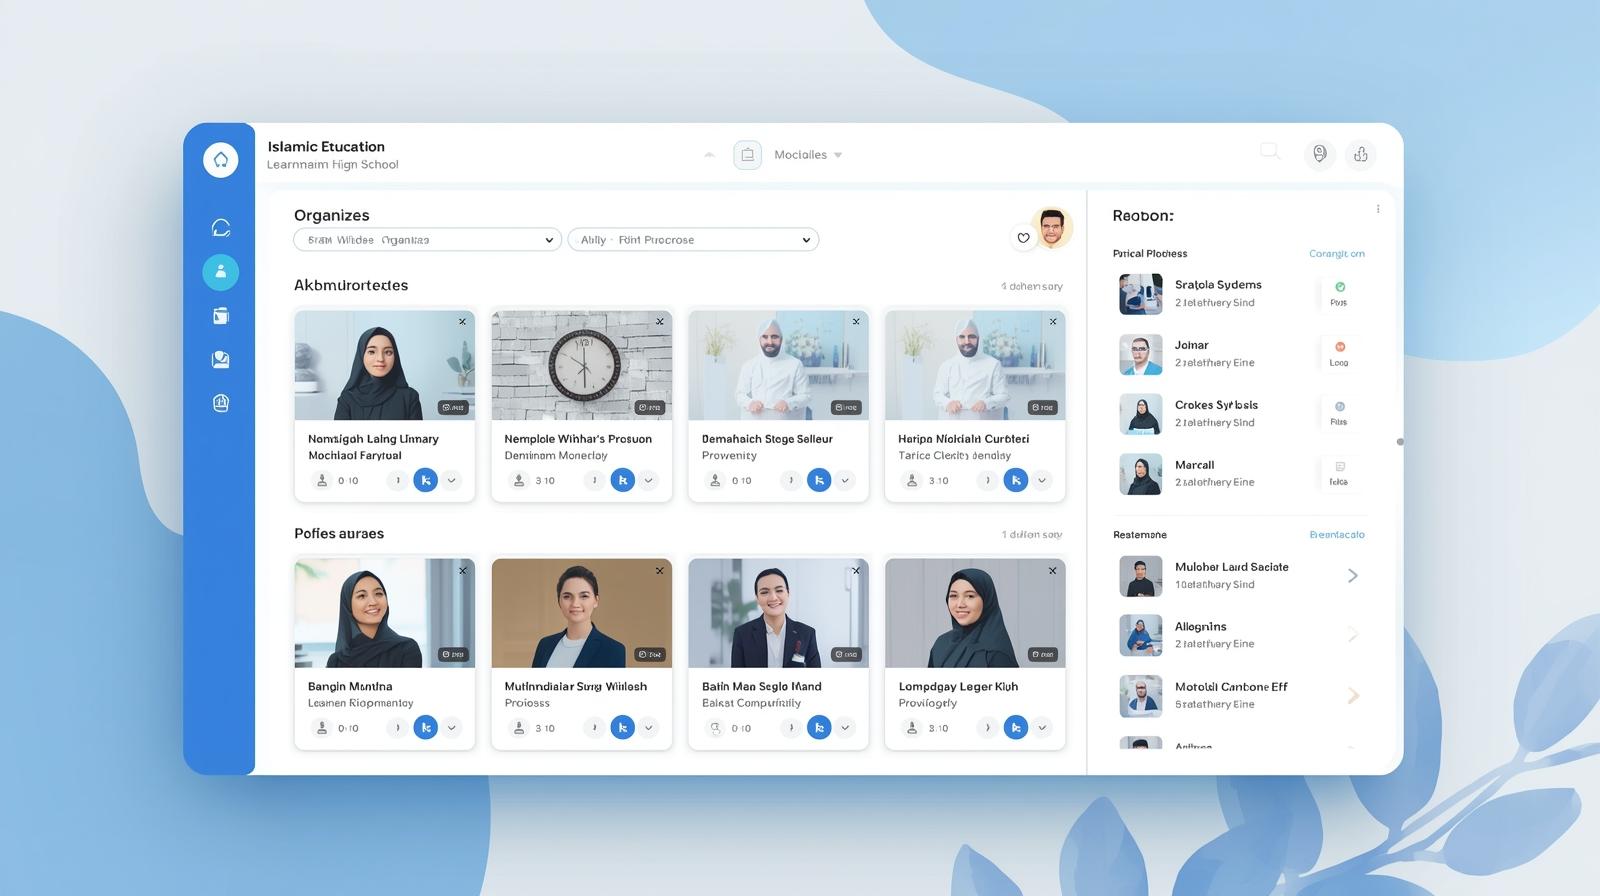This screenshot has height=896, width=1600.
Task: Close the Heripa Nlolalah Curbtei card
Action: pos(1053,322)
